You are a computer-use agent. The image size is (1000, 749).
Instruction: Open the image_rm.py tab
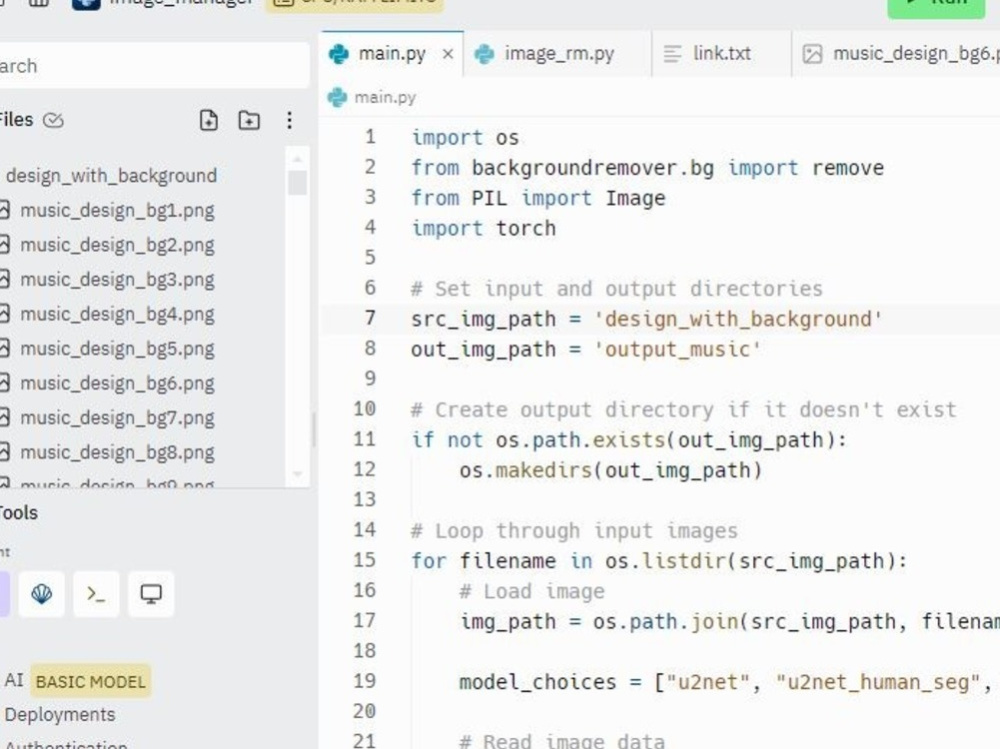coord(559,54)
